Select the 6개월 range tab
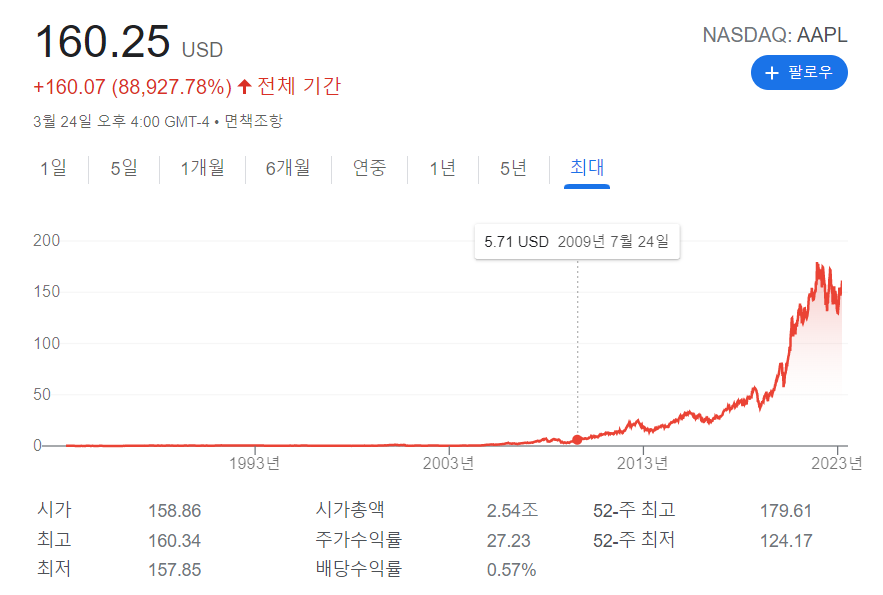This screenshot has width=883, height=595. coord(288,168)
